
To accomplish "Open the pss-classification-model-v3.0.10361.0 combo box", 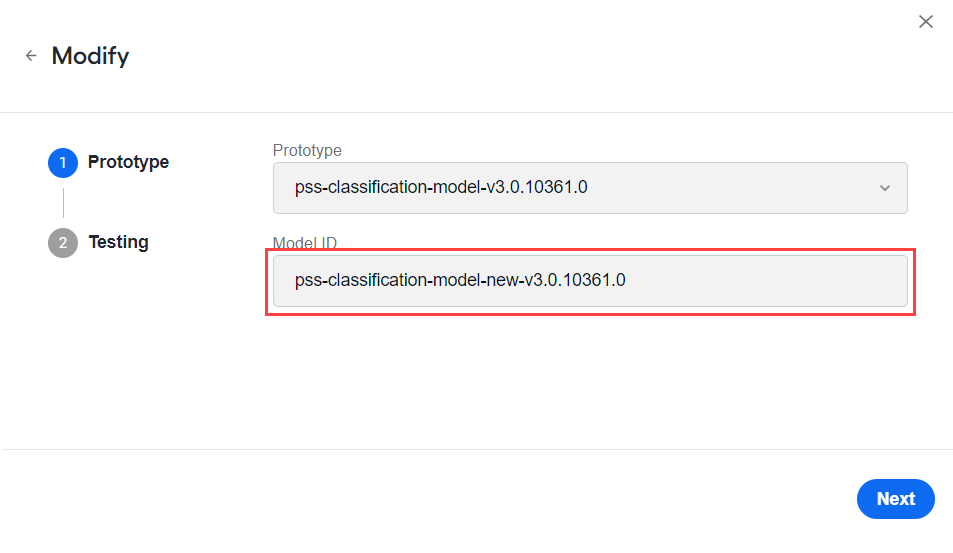I will coord(590,188).
